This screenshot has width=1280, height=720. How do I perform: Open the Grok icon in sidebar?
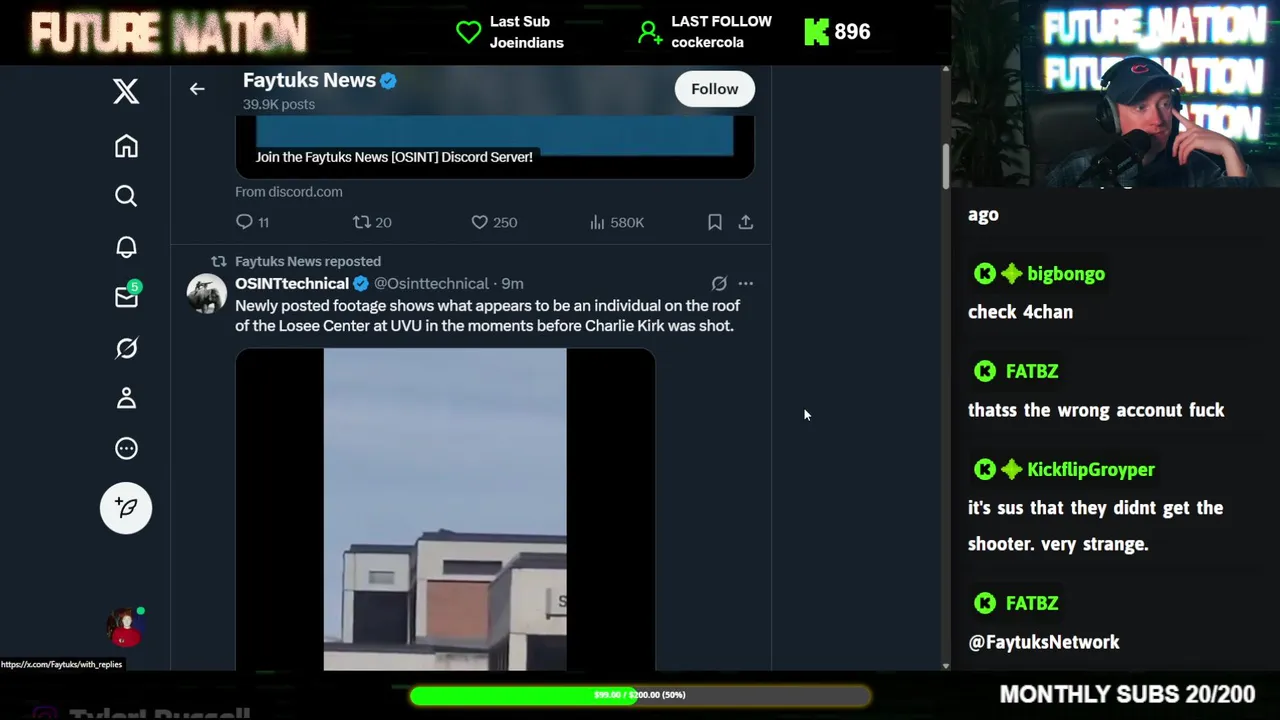pos(126,348)
